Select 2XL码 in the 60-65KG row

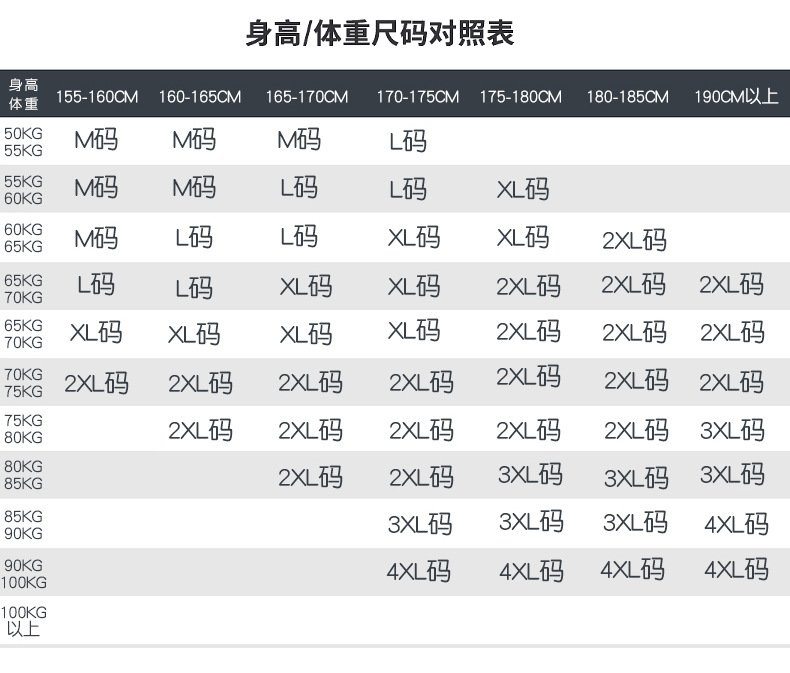coord(634,239)
